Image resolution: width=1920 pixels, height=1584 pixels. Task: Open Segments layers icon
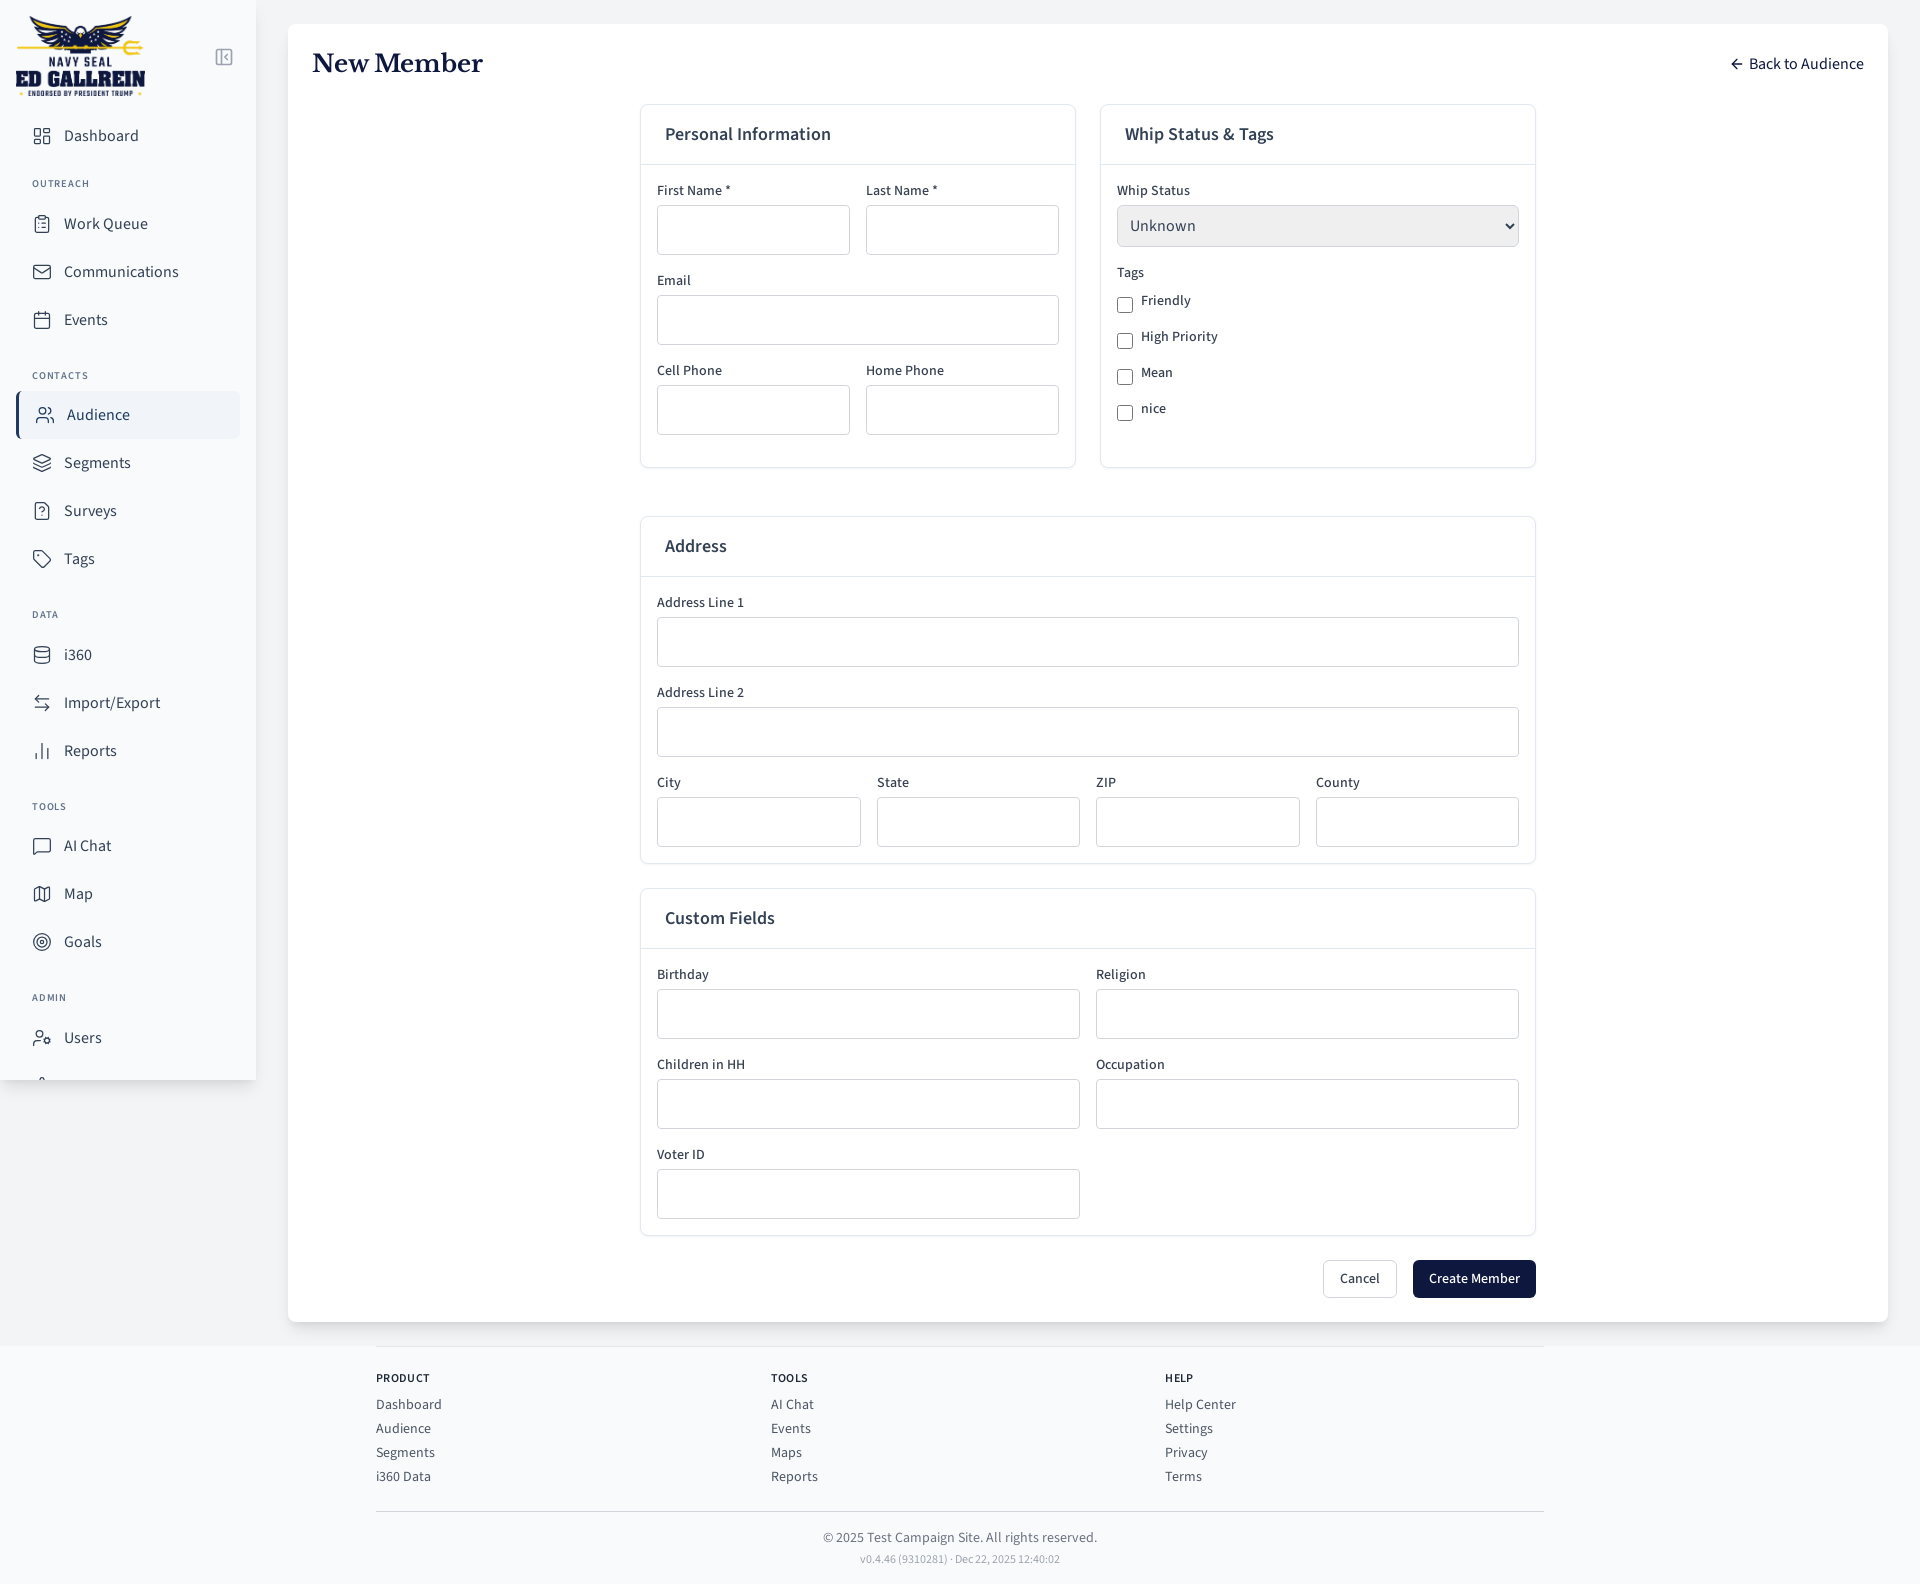42,463
